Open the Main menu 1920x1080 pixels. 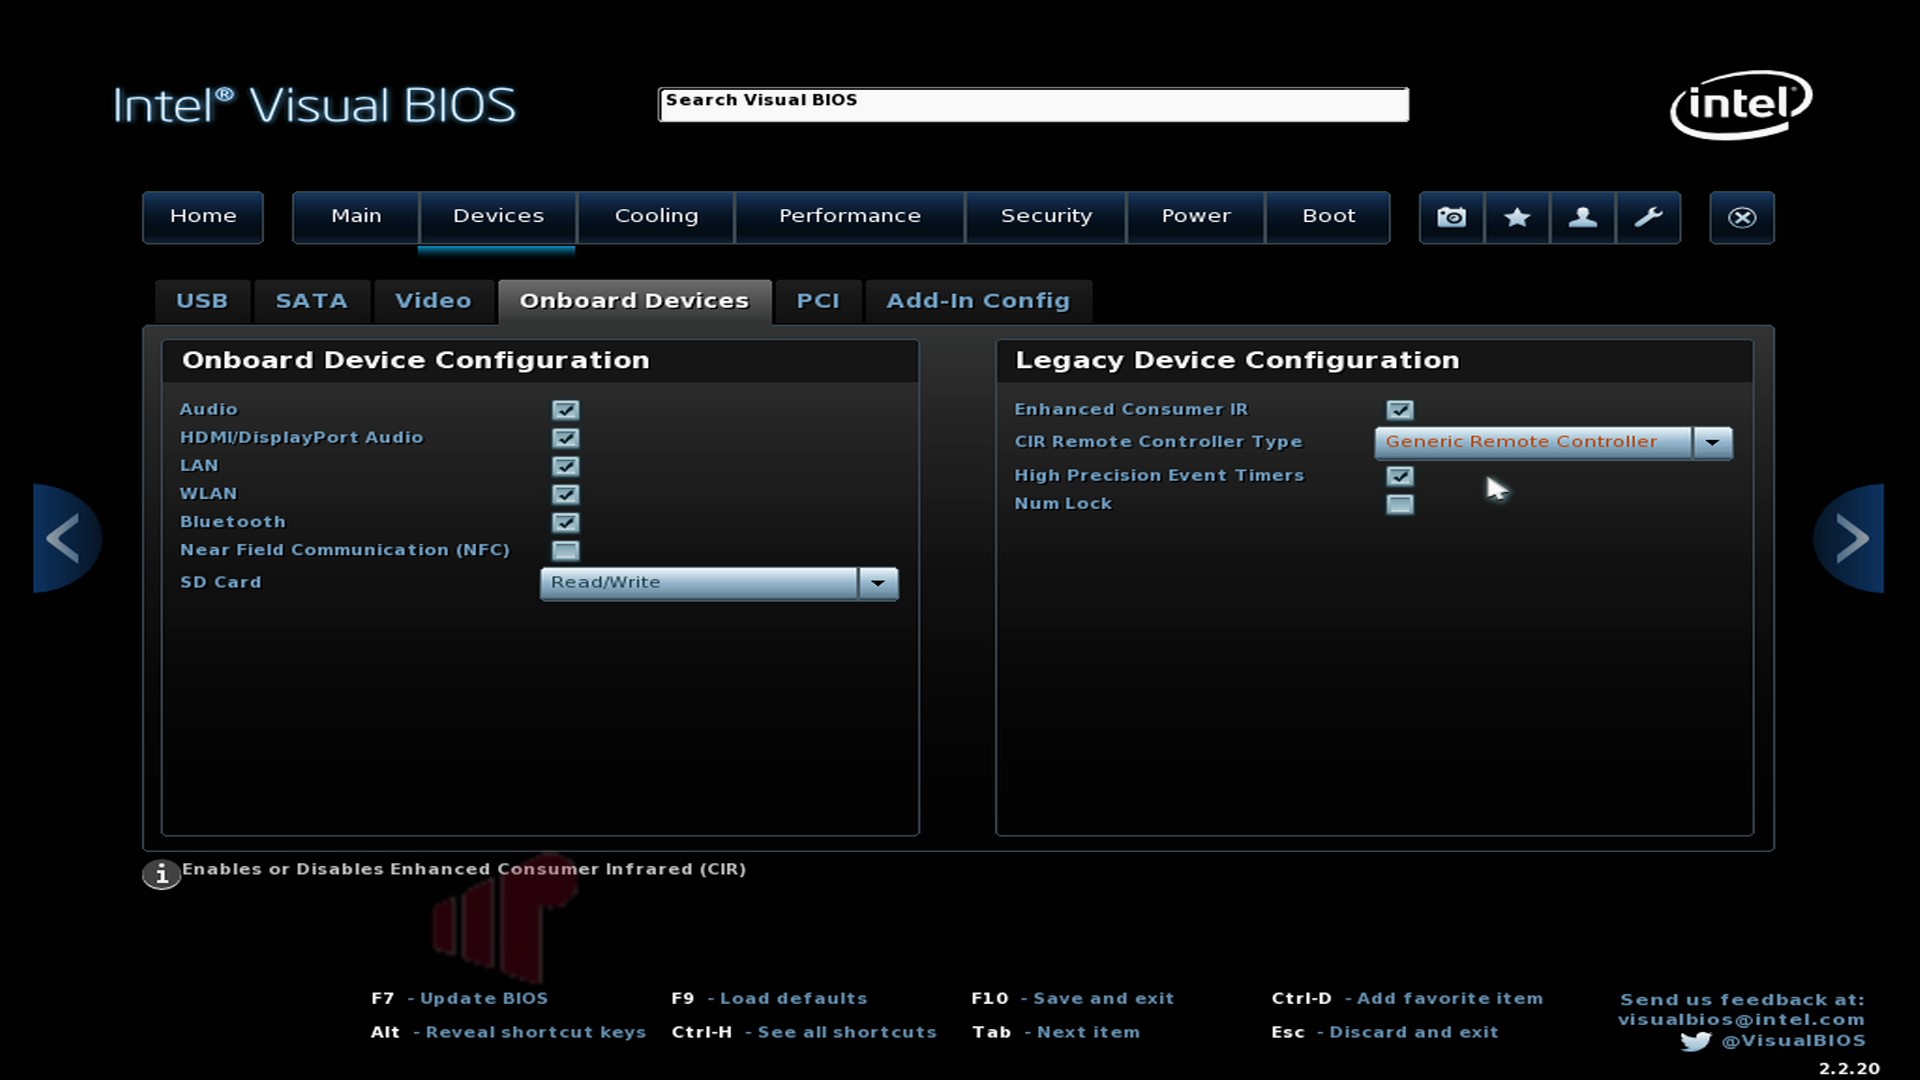click(356, 217)
